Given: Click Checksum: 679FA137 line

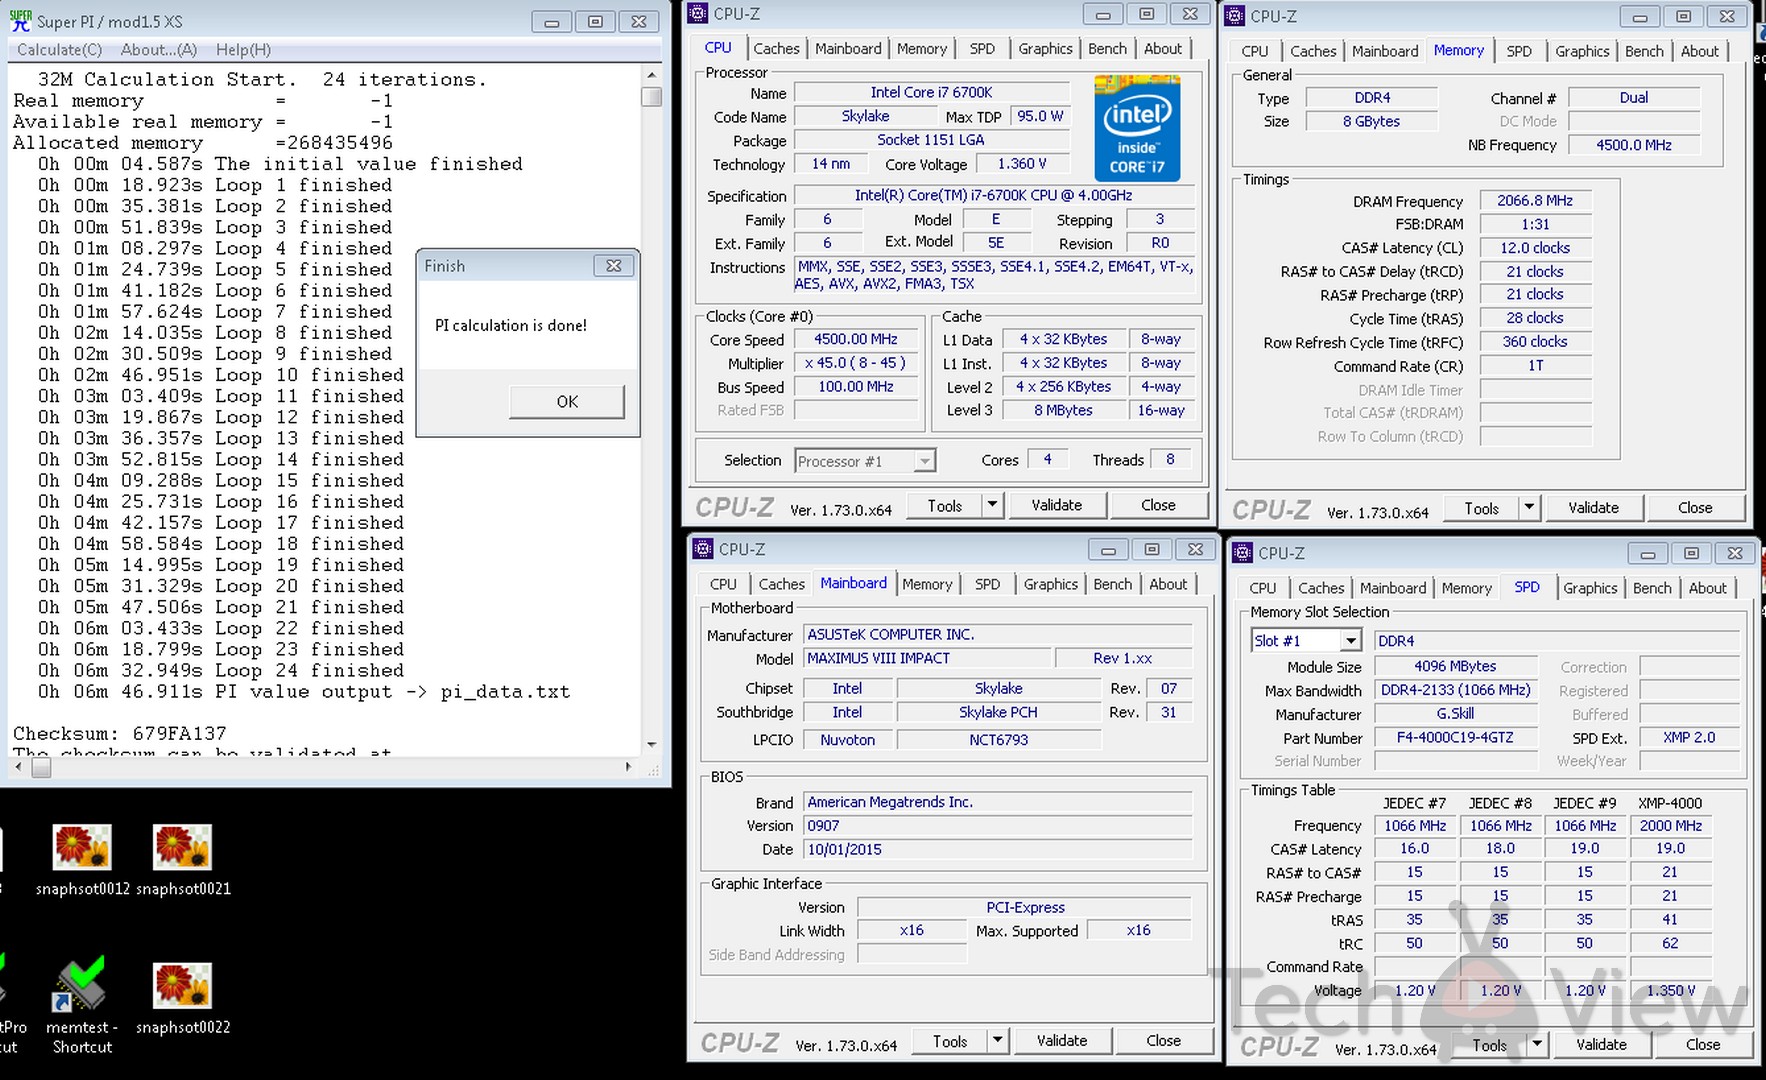Looking at the screenshot, I should [x=120, y=733].
